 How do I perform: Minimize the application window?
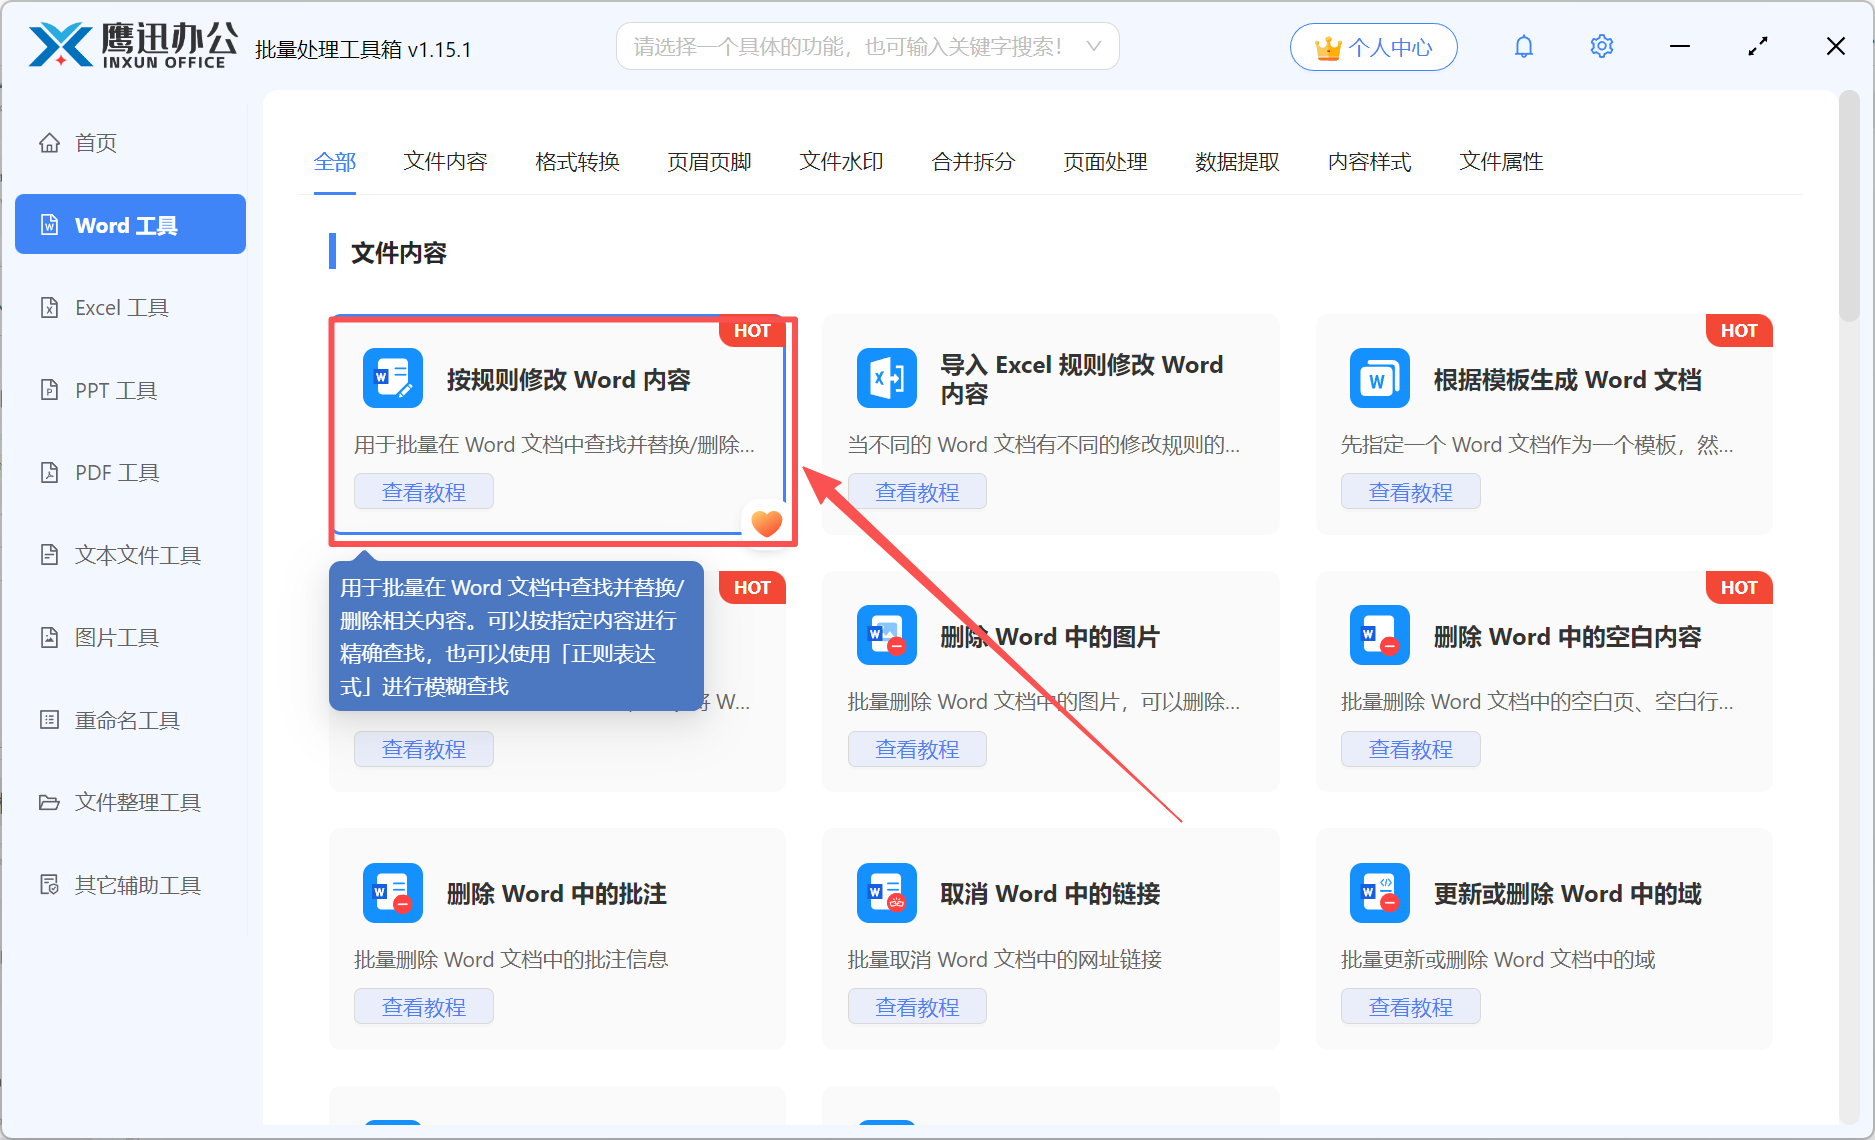pos(1680,47)
